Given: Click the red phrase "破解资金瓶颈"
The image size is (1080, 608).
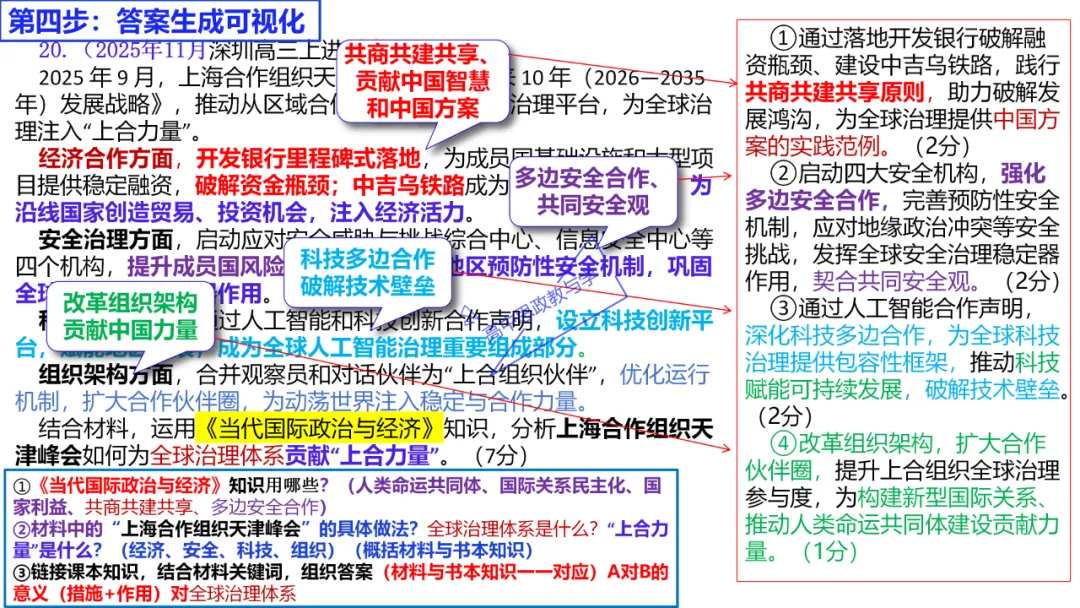Looking at the screenshot, I should (x=263, y=185).
